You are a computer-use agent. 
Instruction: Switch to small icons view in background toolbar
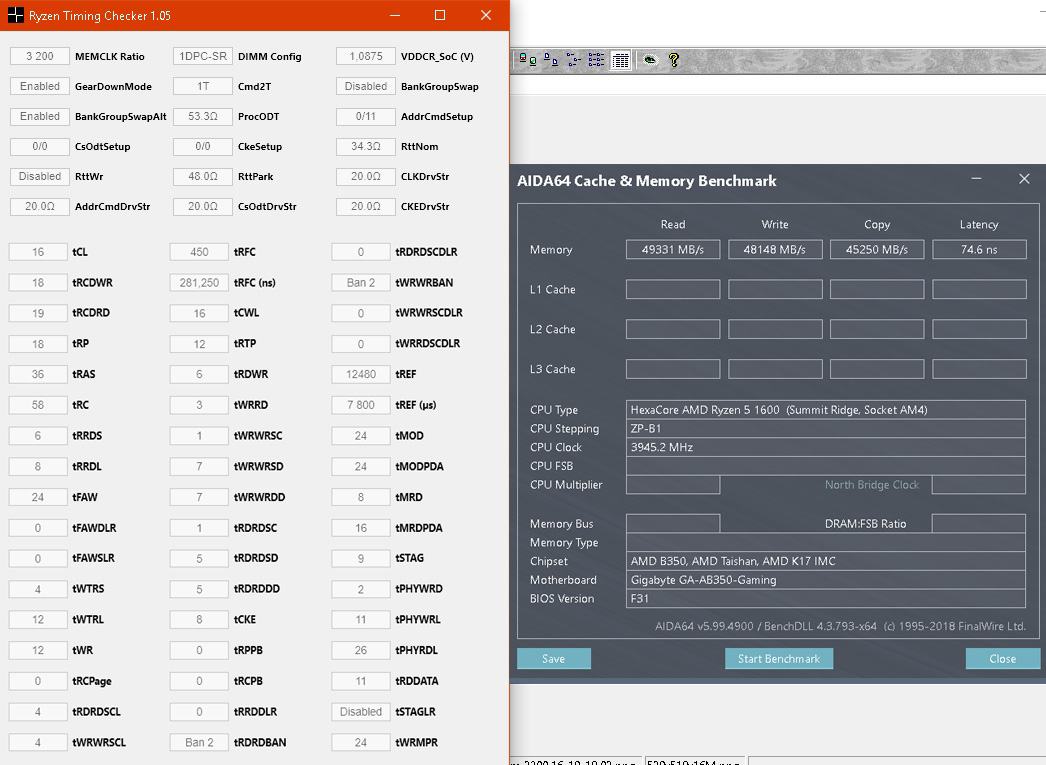click(550, 60)
